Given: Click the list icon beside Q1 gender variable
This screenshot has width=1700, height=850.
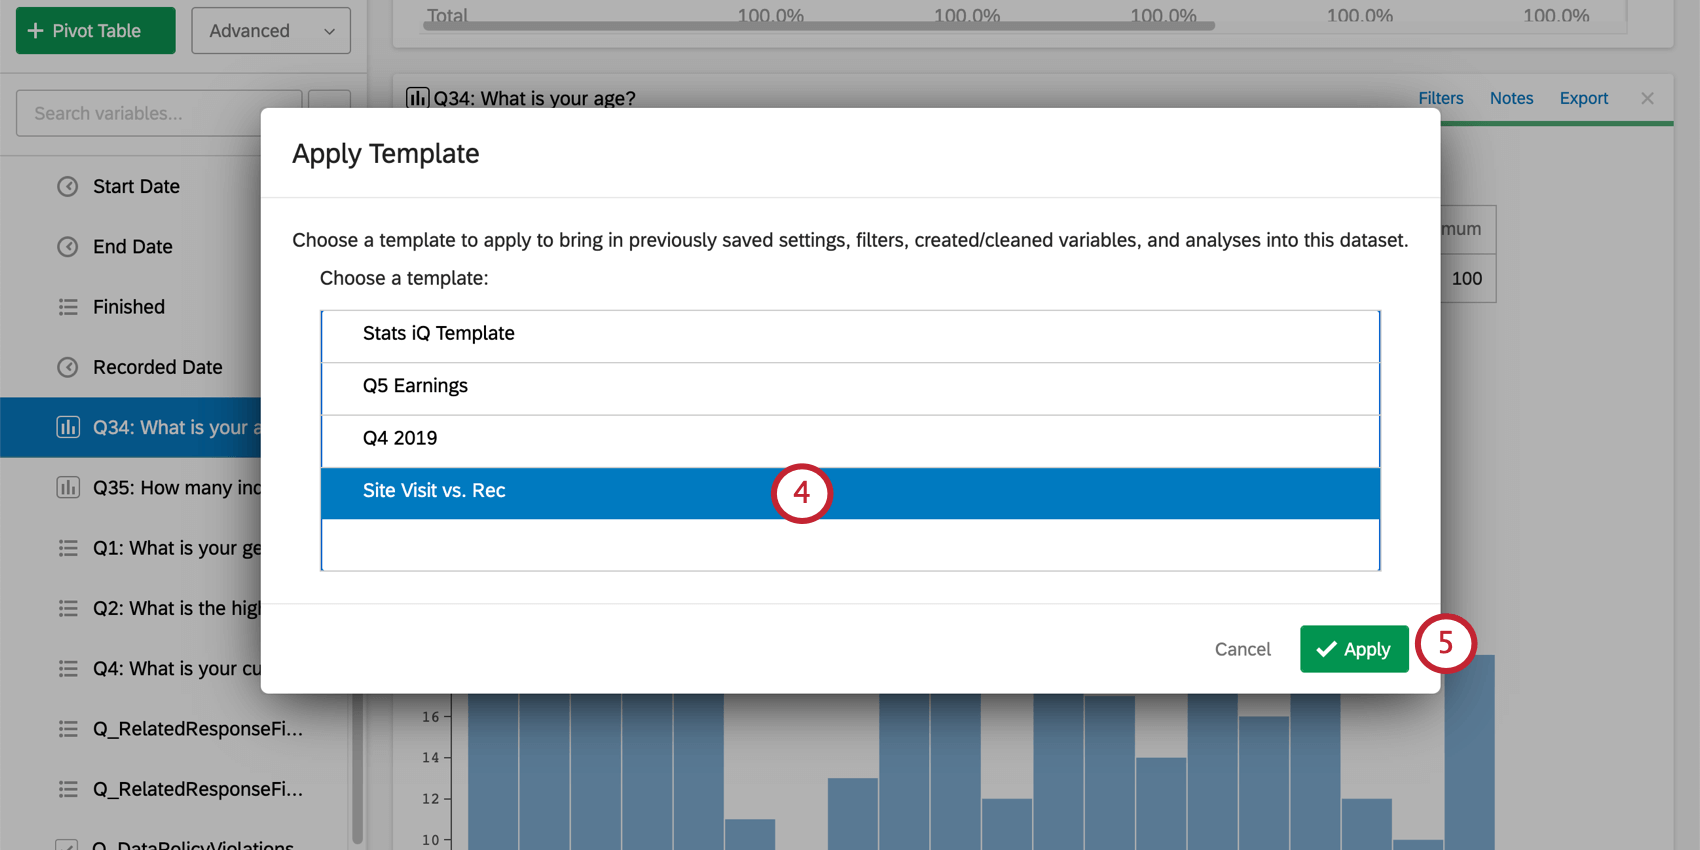Looking at the screenshot, I should (68, 548).
